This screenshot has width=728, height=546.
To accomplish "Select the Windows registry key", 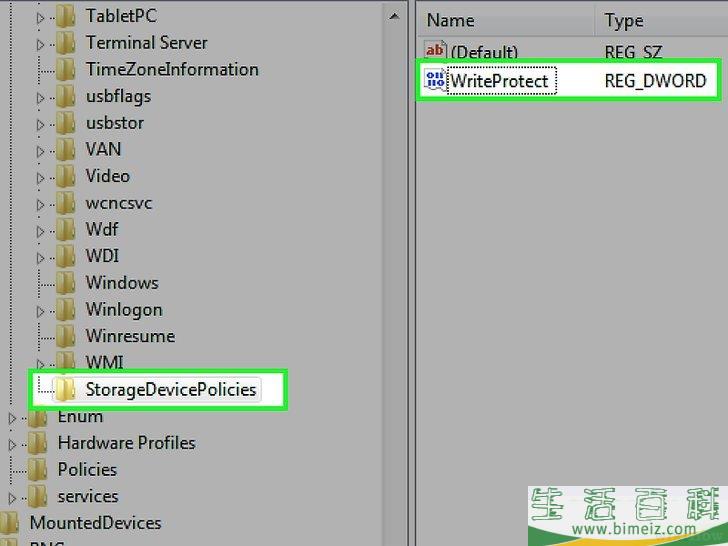I will click(121, 283).
